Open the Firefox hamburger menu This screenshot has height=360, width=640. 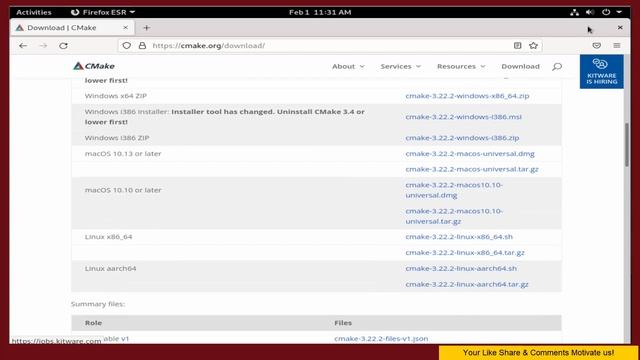pyautogui.click(x=617, y=46)
